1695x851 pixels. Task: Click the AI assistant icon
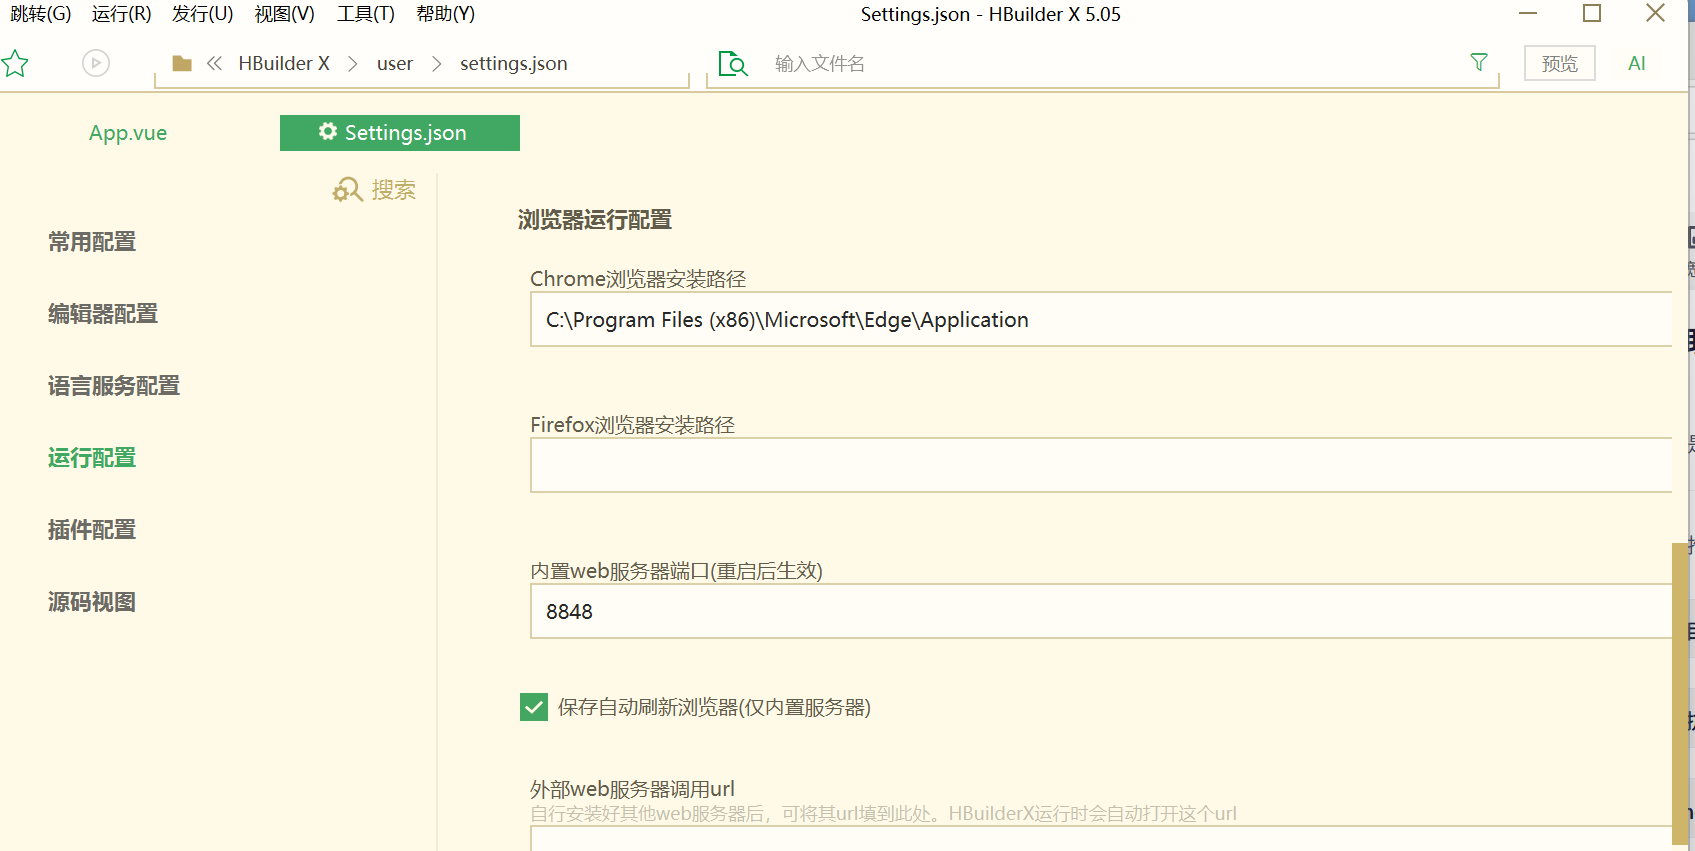[x=1637, y=63]
